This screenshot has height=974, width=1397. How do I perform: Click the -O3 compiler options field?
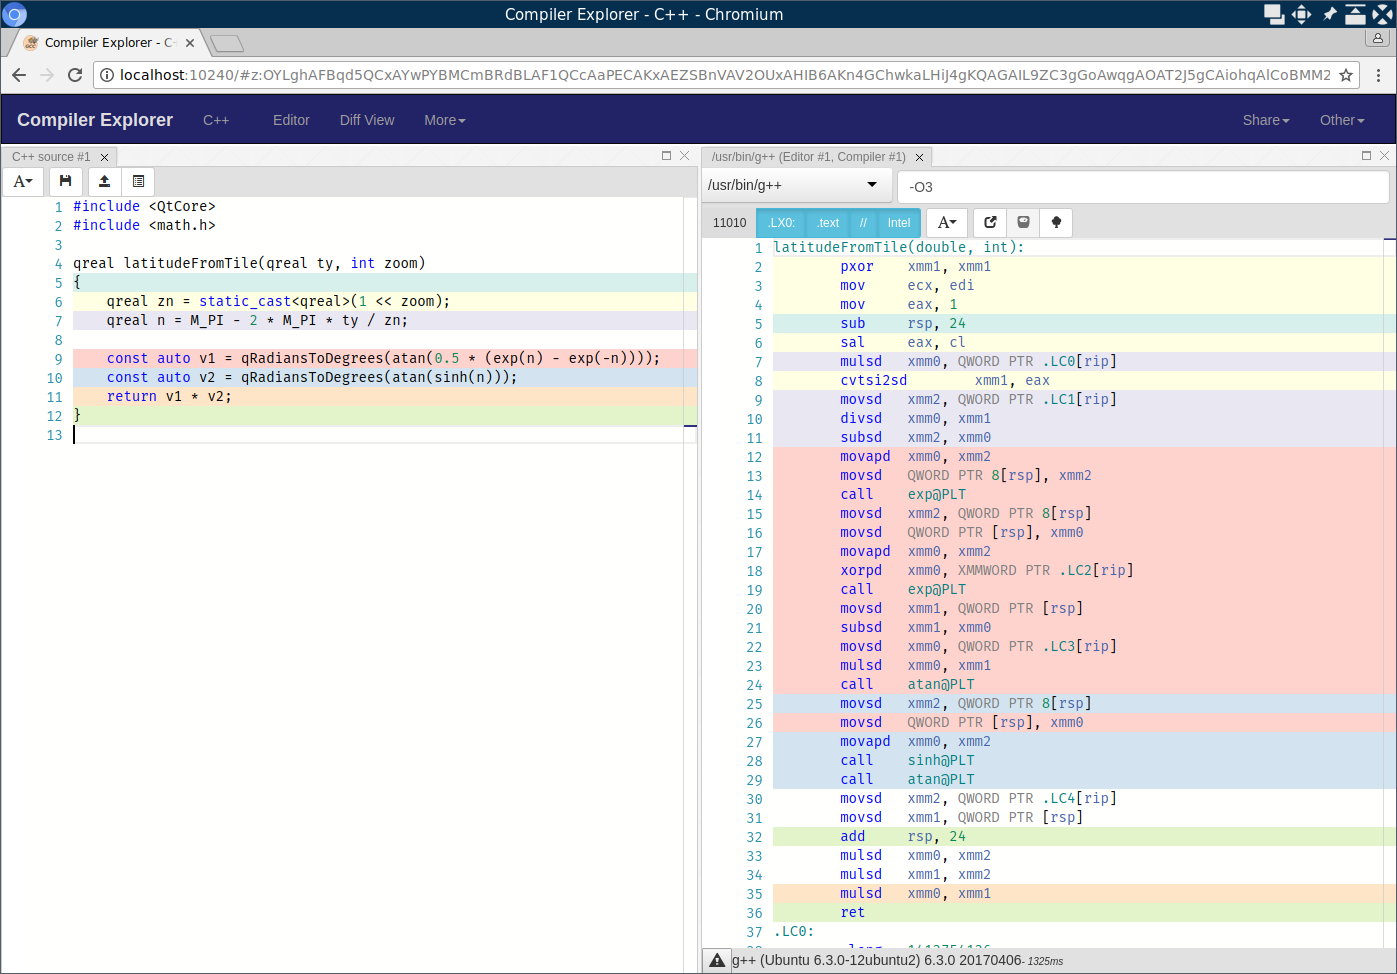coord(1142,187)
